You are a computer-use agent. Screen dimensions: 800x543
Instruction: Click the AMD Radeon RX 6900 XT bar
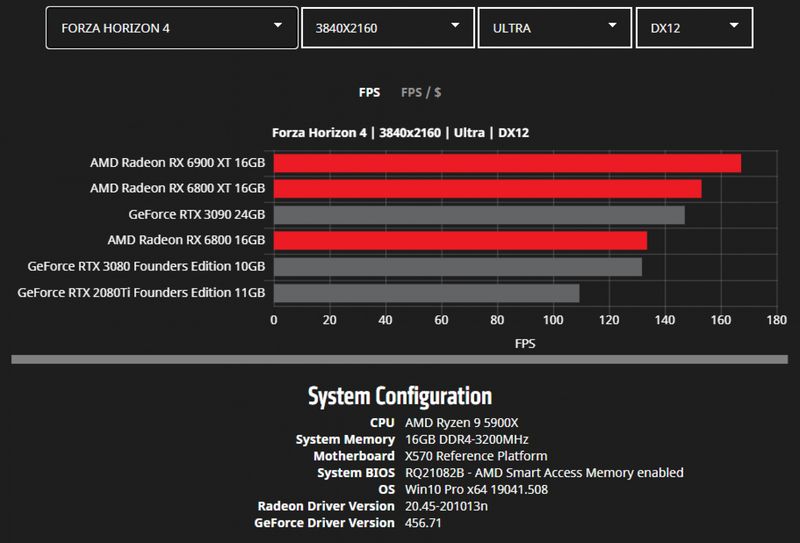[507, 163]
